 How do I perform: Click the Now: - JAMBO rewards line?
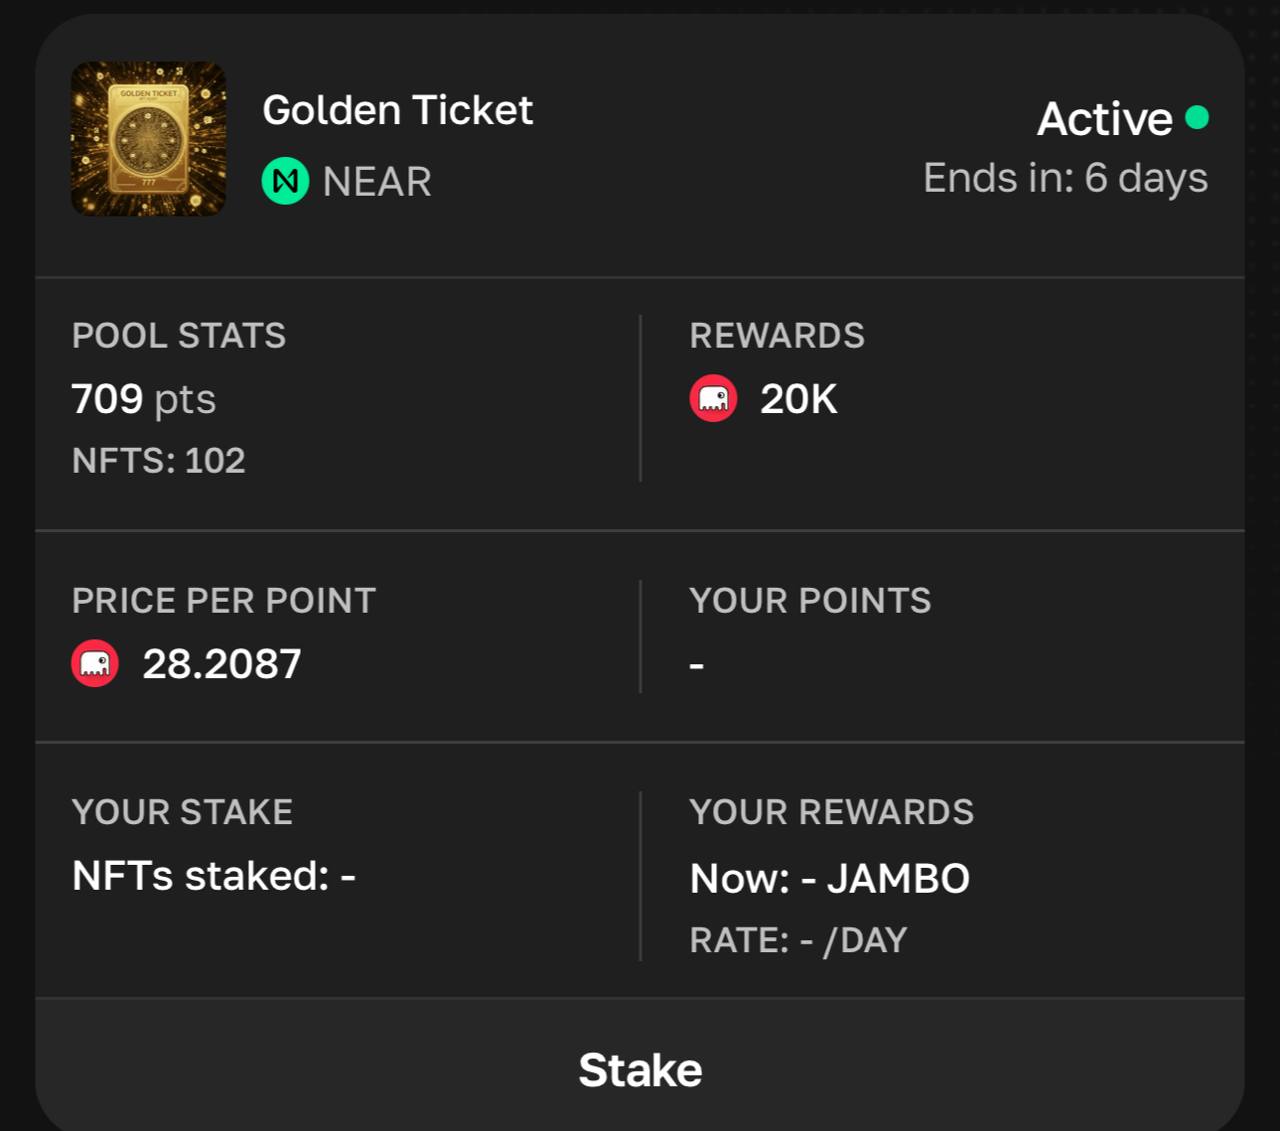pos(830,879)
